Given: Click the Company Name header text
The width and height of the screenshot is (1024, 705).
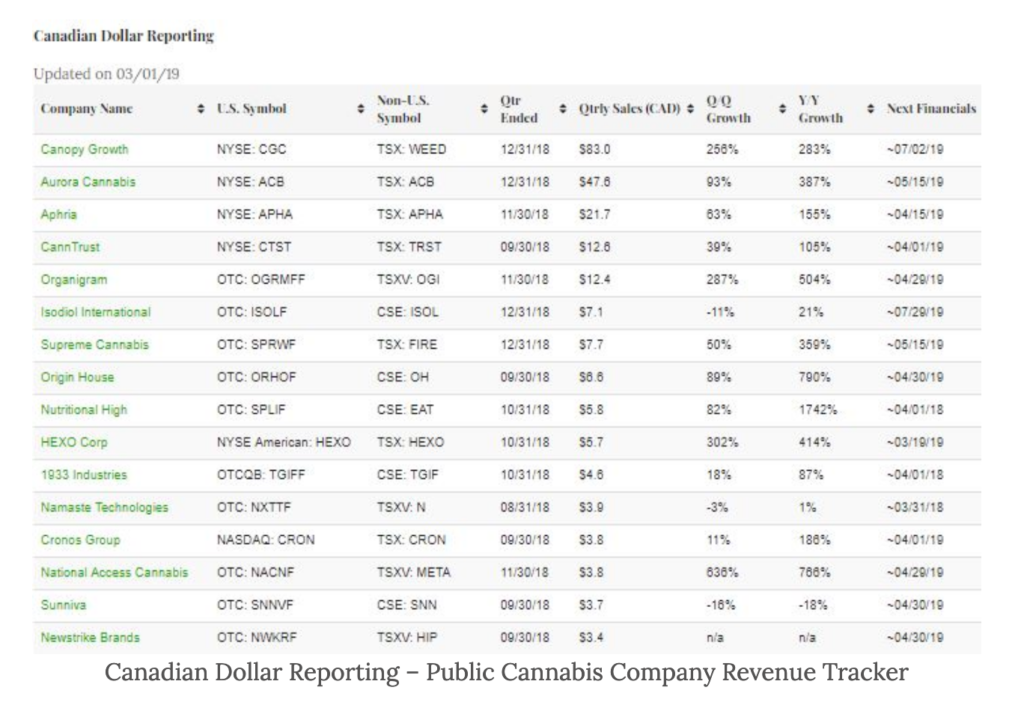Looking at the screenshot, I should (87, 109).
